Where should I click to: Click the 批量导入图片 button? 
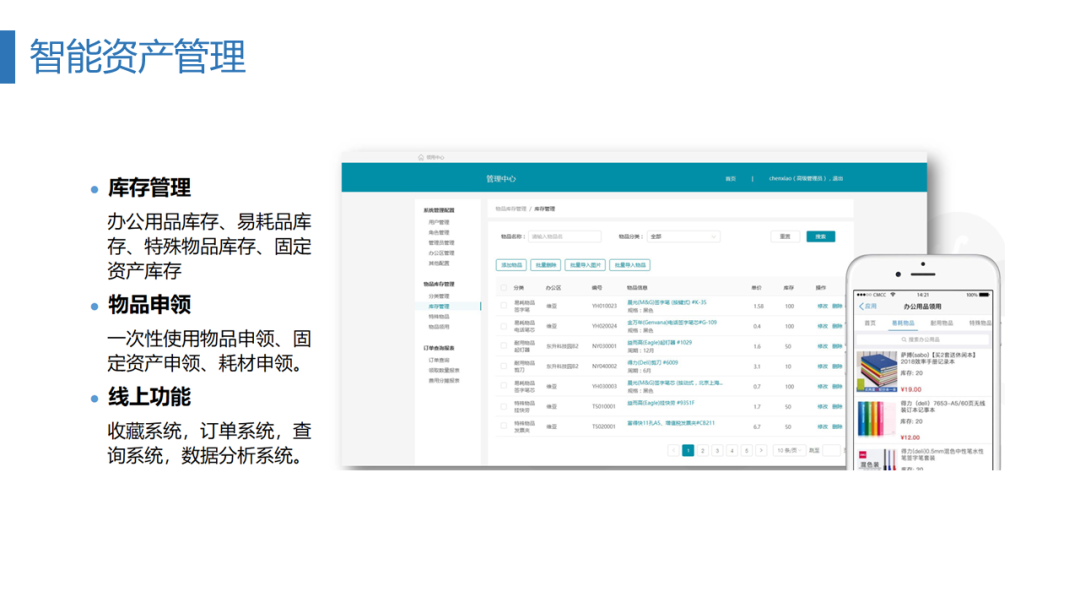(x=585, y=265)
